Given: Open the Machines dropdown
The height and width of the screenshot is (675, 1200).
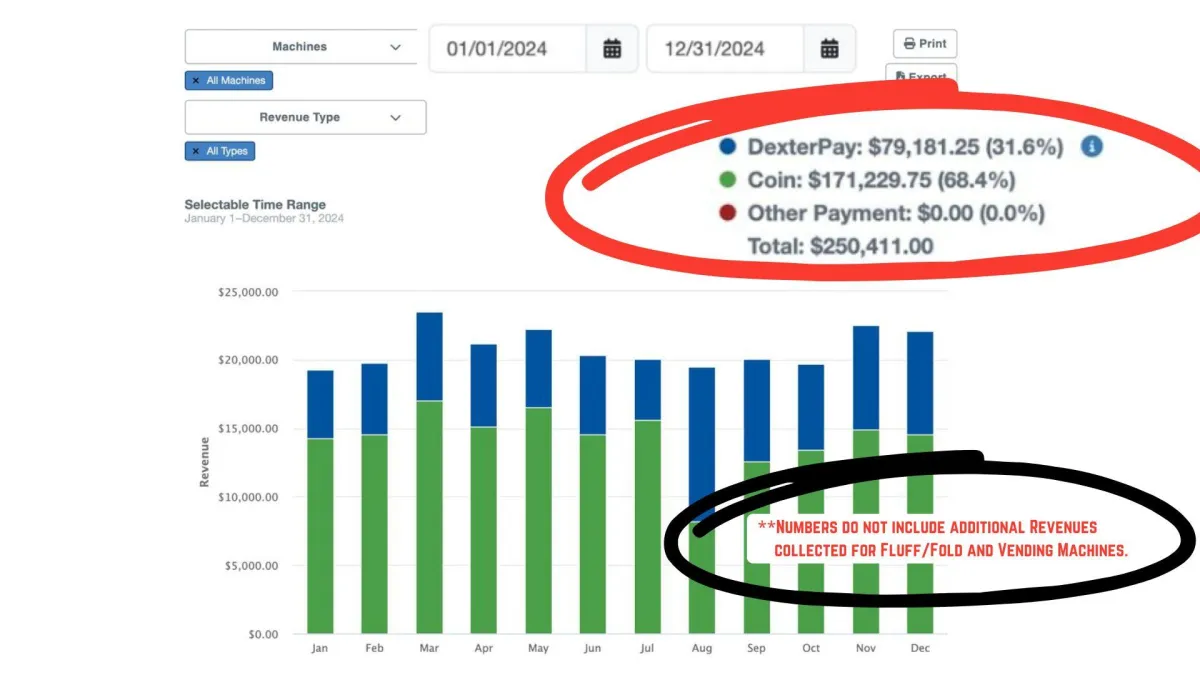Looking at the screenshot, I should coord(301,47).
